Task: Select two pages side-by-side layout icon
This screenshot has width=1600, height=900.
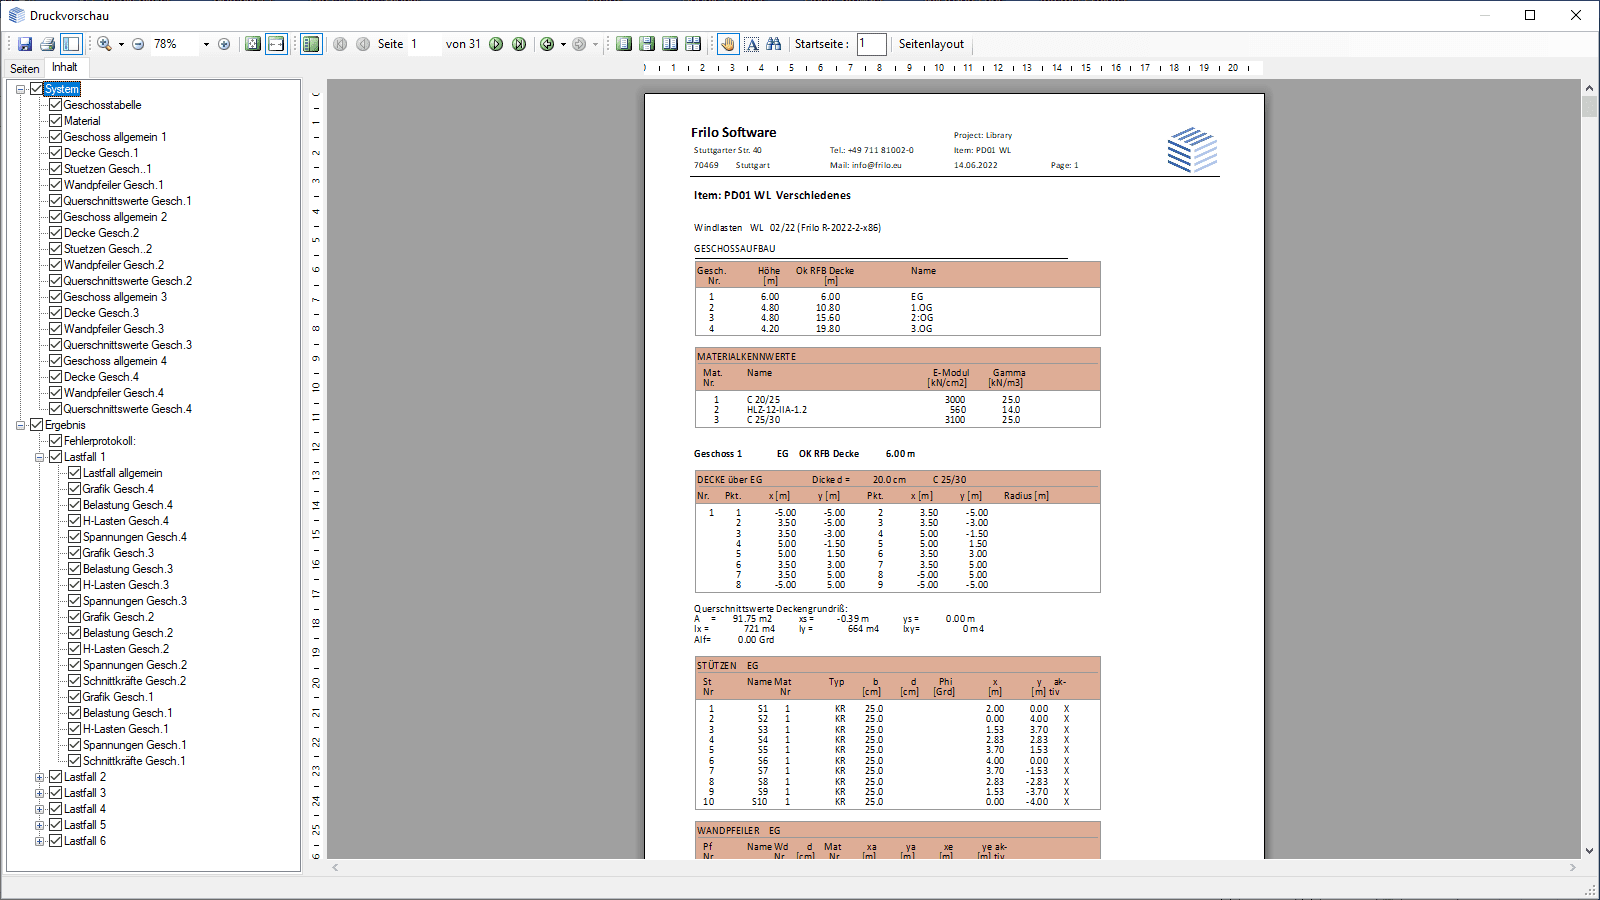Action: tap(670, 44)
